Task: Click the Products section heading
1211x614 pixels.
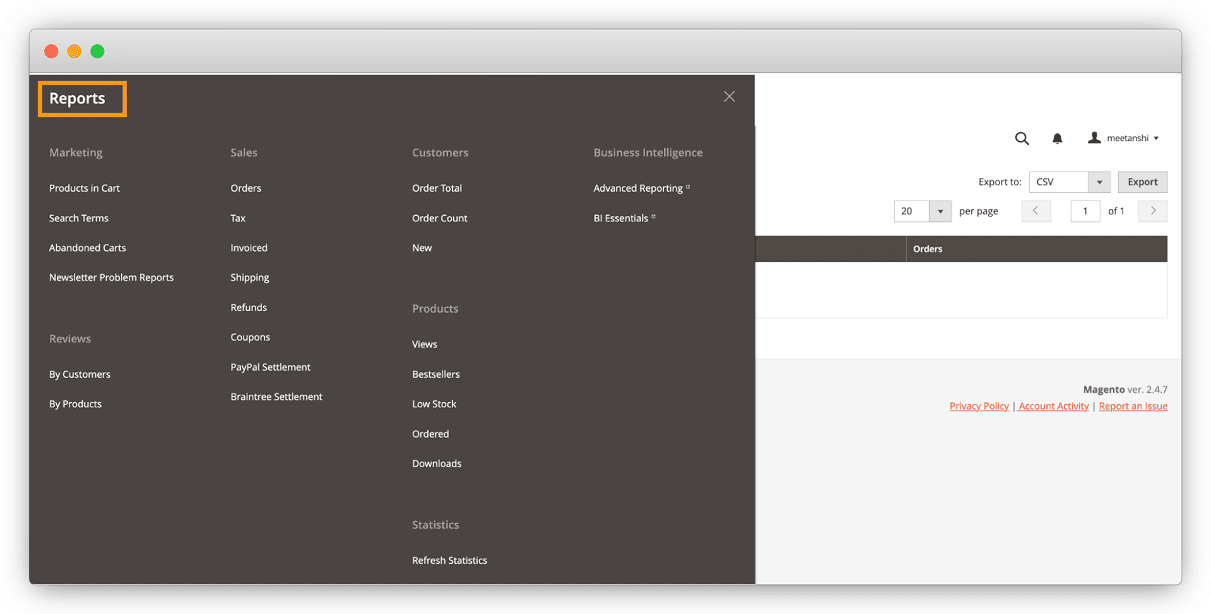Action: click(x=435, y=309)
